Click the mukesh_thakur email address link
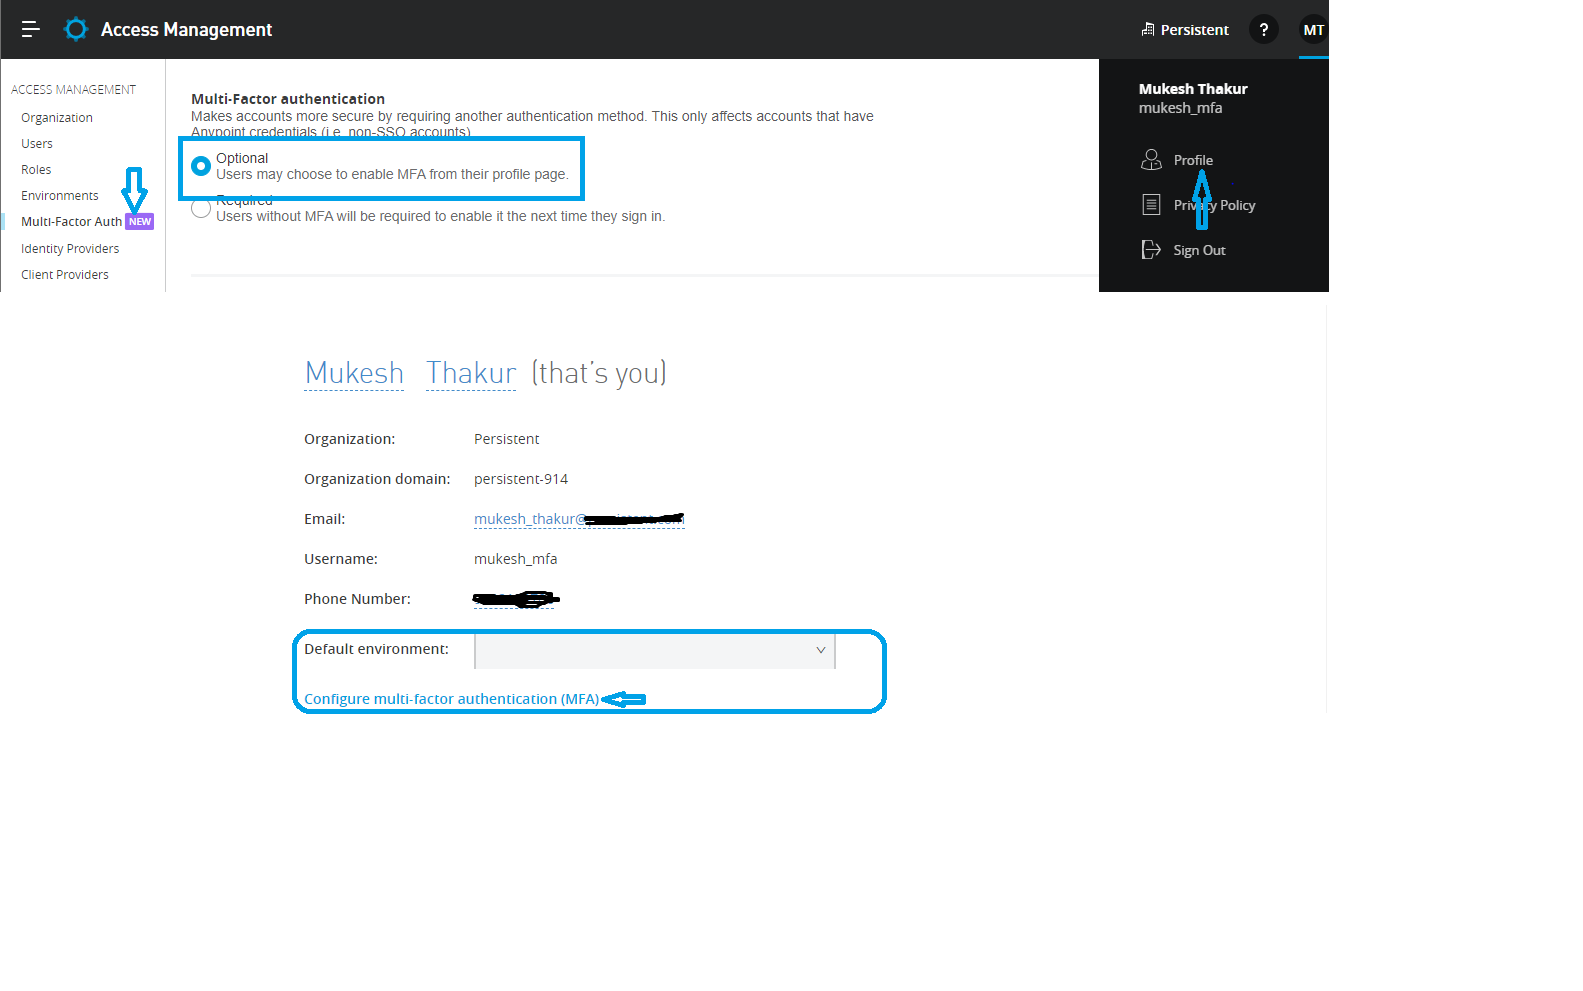1583x991 pixels. 579,519
